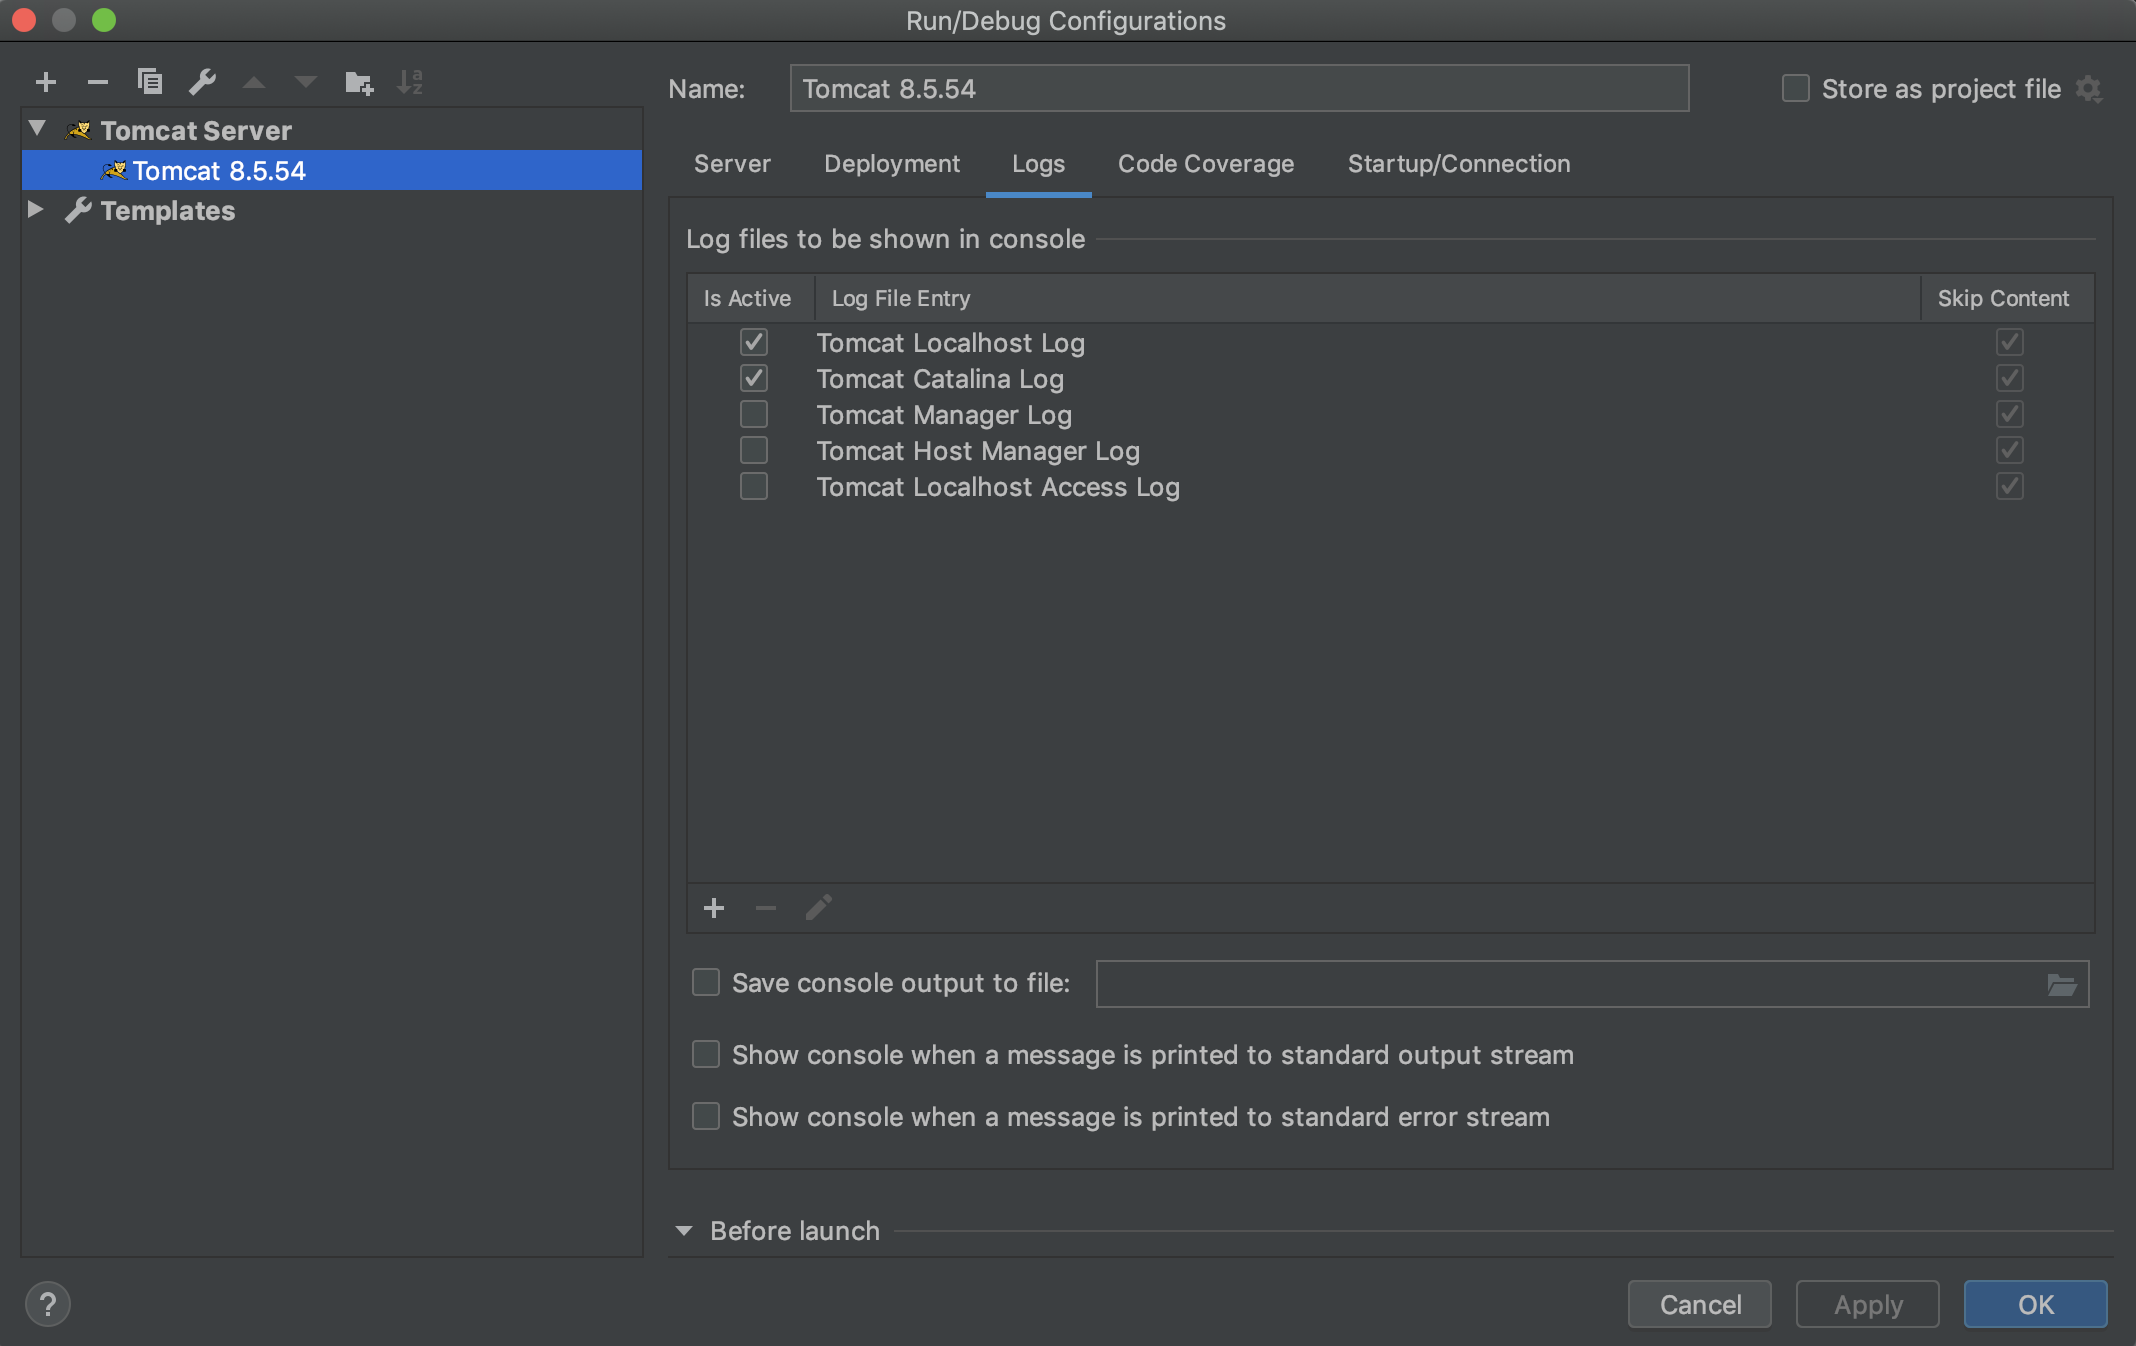2136x1346 pixels.
Task: Switch to the Deployment tab
Action: [892, 164]
